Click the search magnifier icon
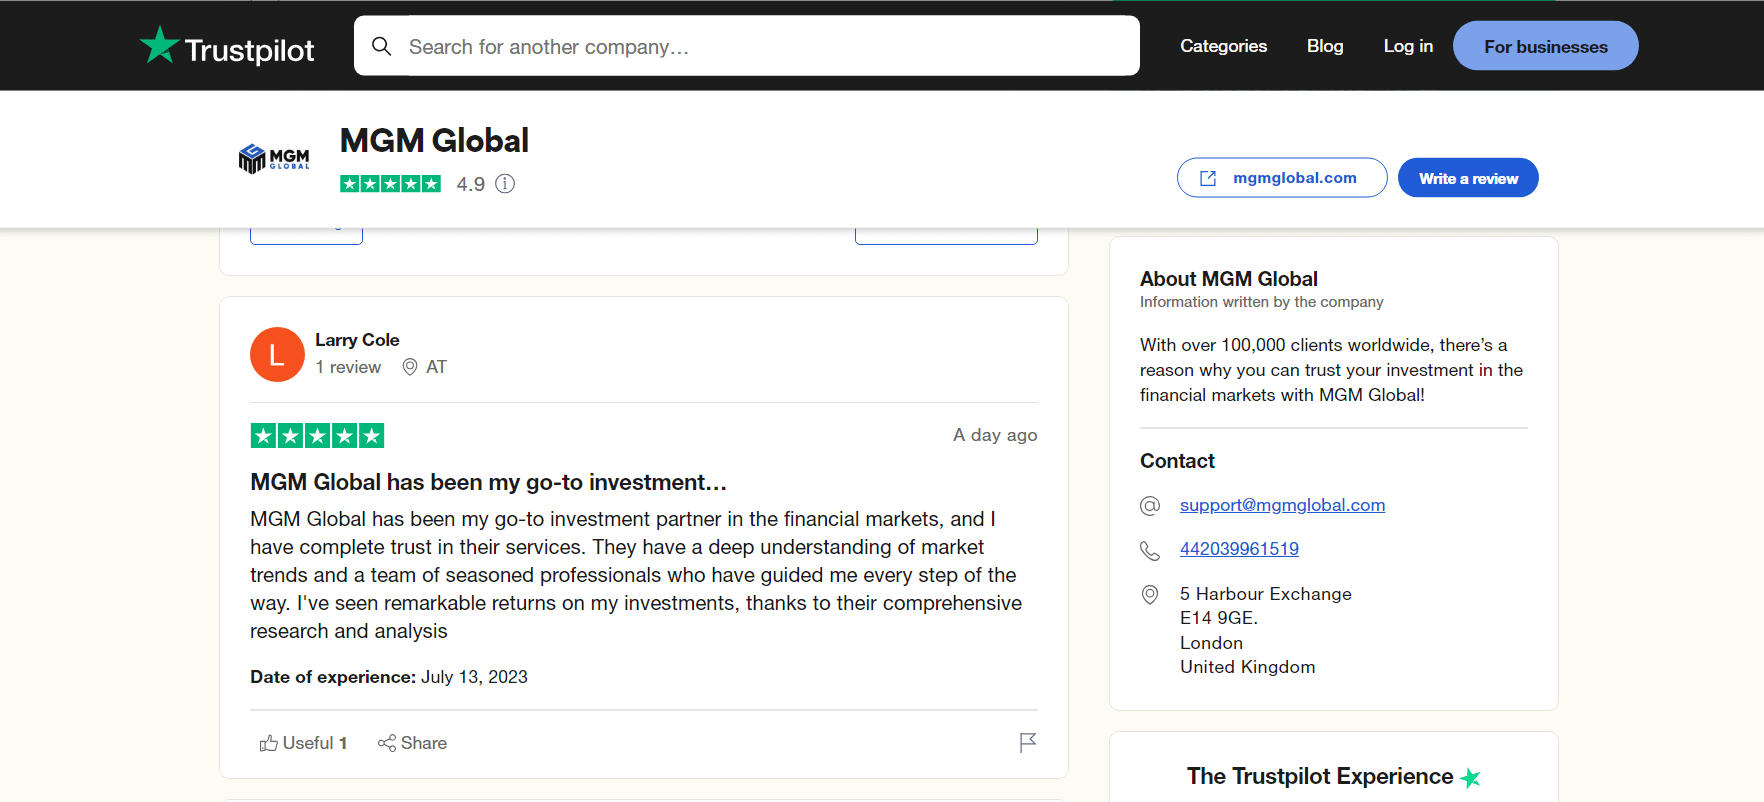This screenshot has width=1764, height=802. pos(381,46)
